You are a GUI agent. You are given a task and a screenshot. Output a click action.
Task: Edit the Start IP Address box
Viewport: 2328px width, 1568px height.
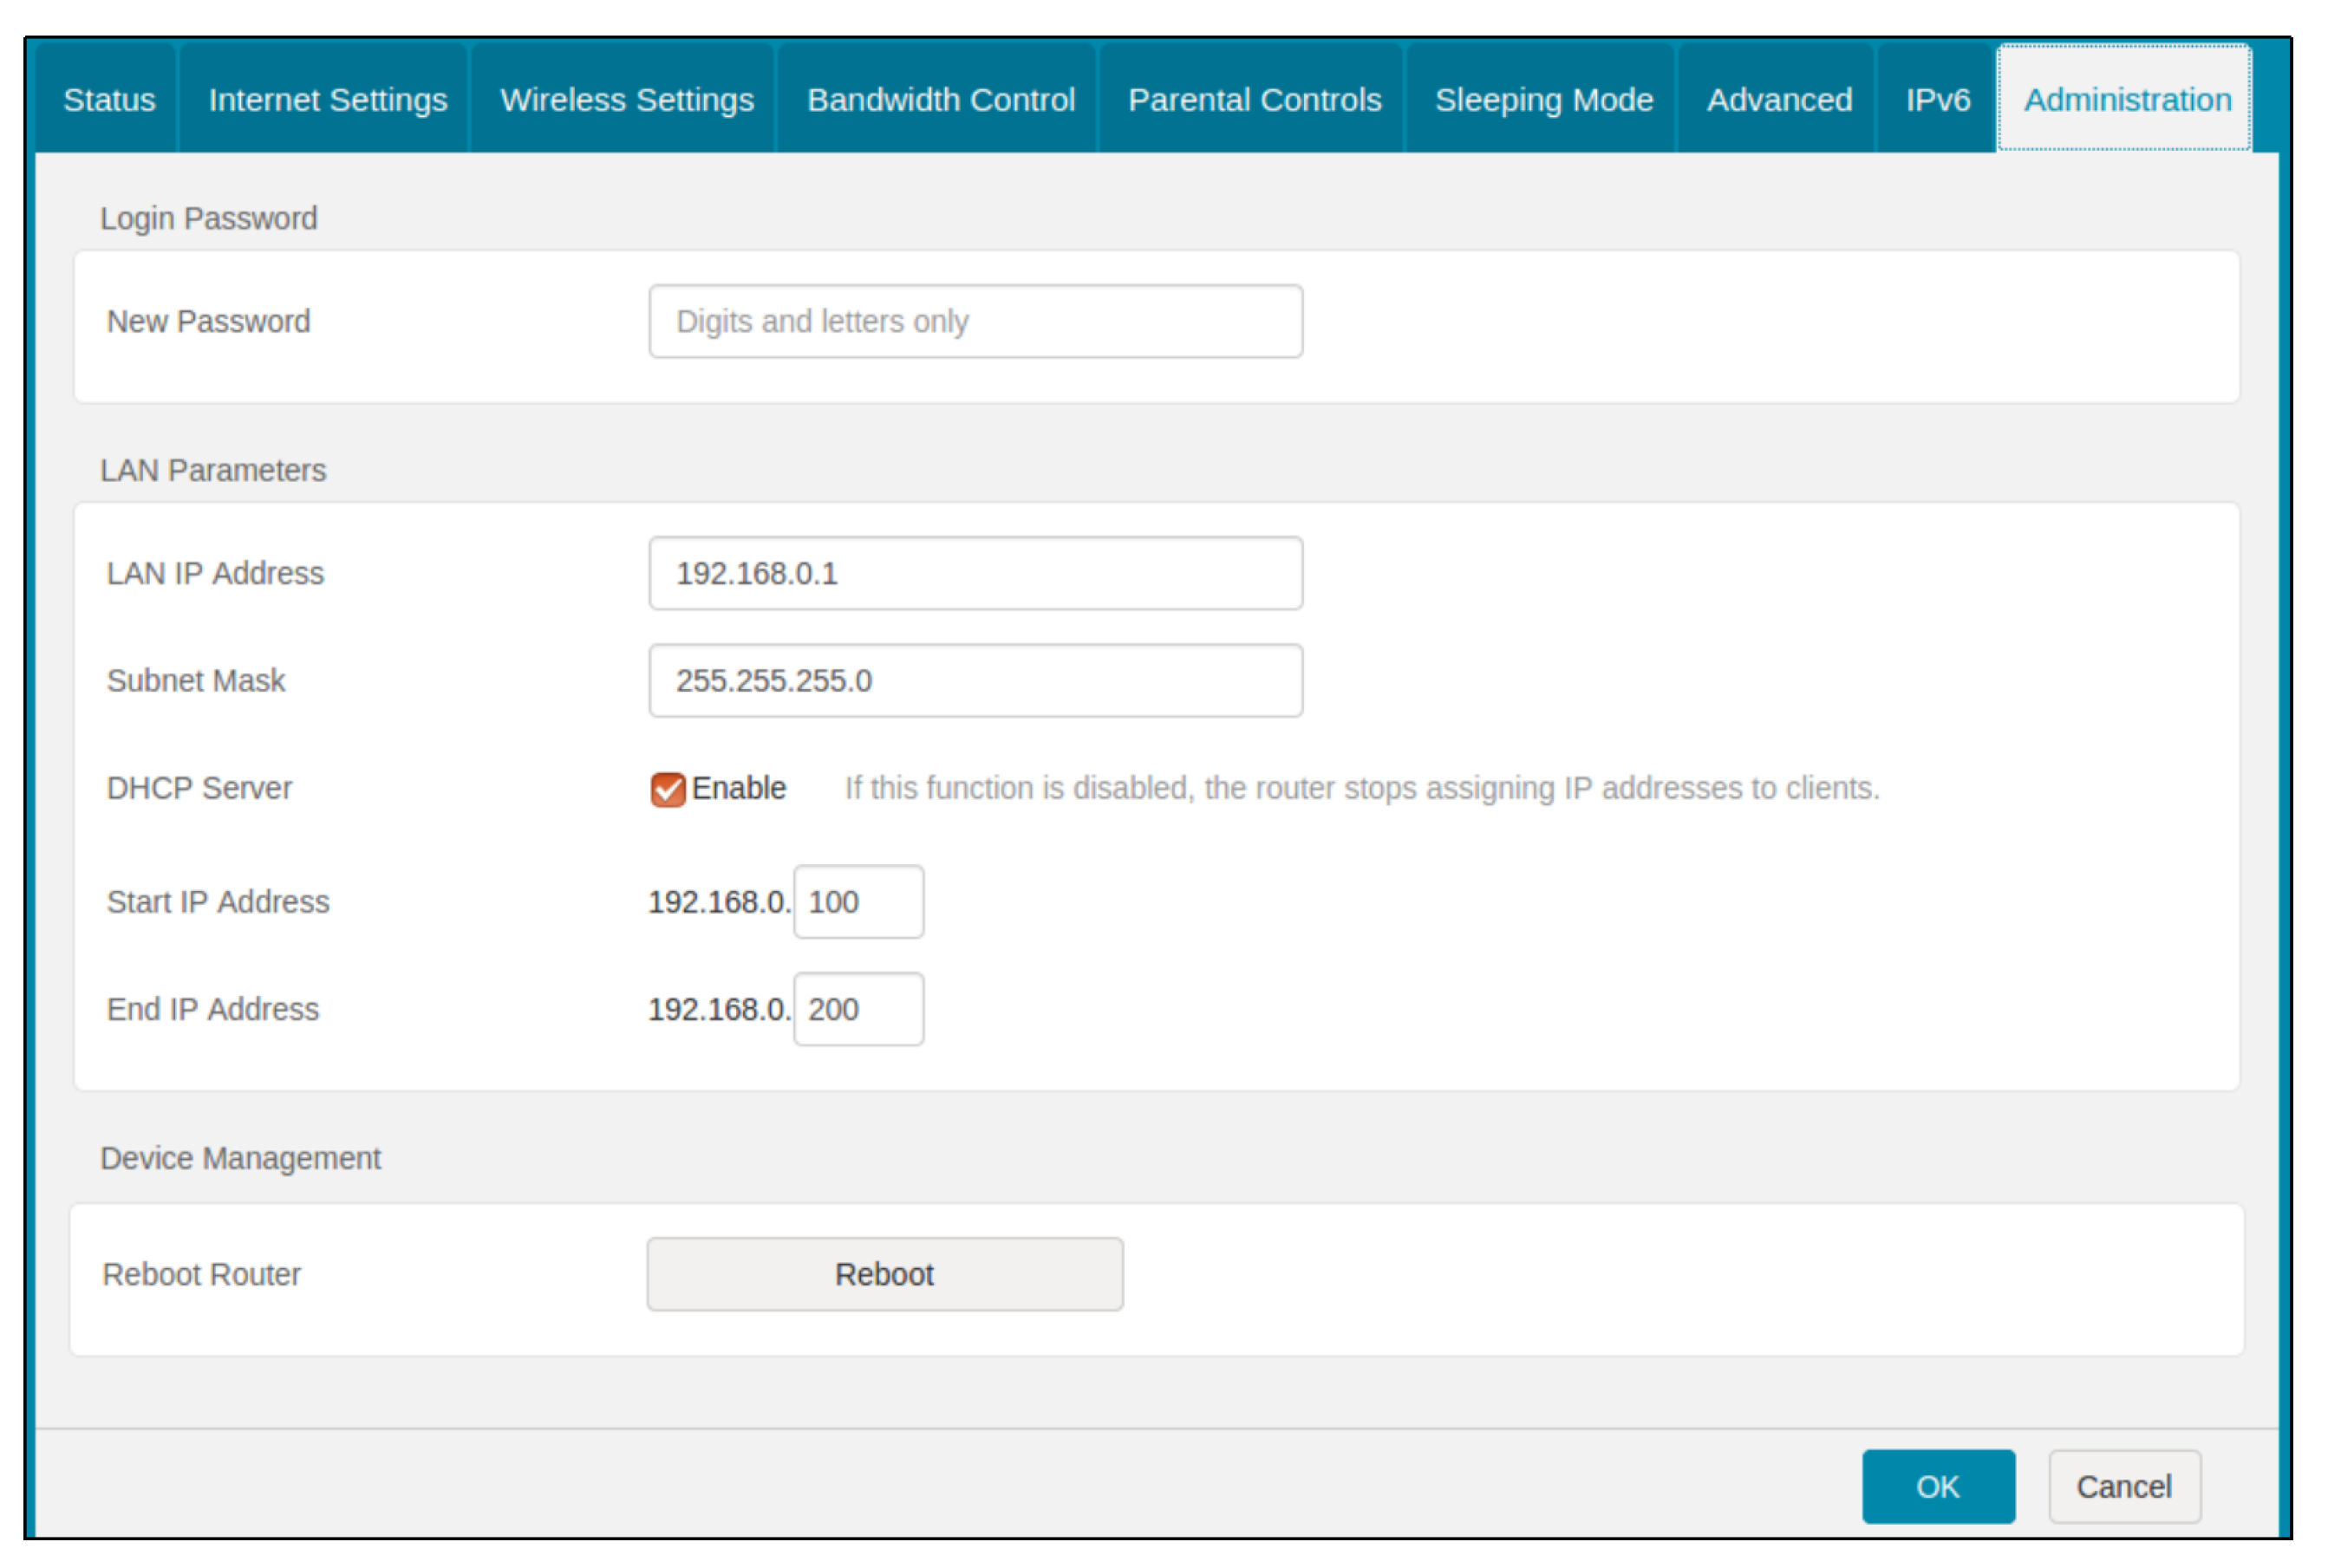(x=858, y=902)
